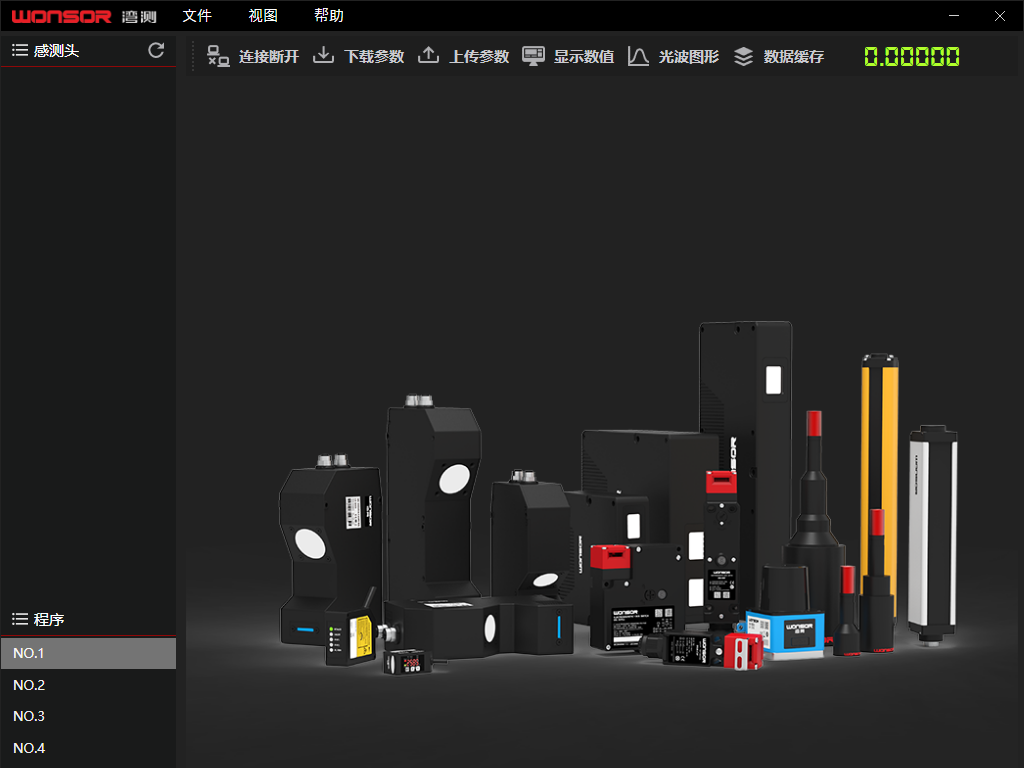Image resolution: width=1024 pixels, height=768 pixels.
Task: Click the 感测头 list icon
Action: (x=20, y=50)
